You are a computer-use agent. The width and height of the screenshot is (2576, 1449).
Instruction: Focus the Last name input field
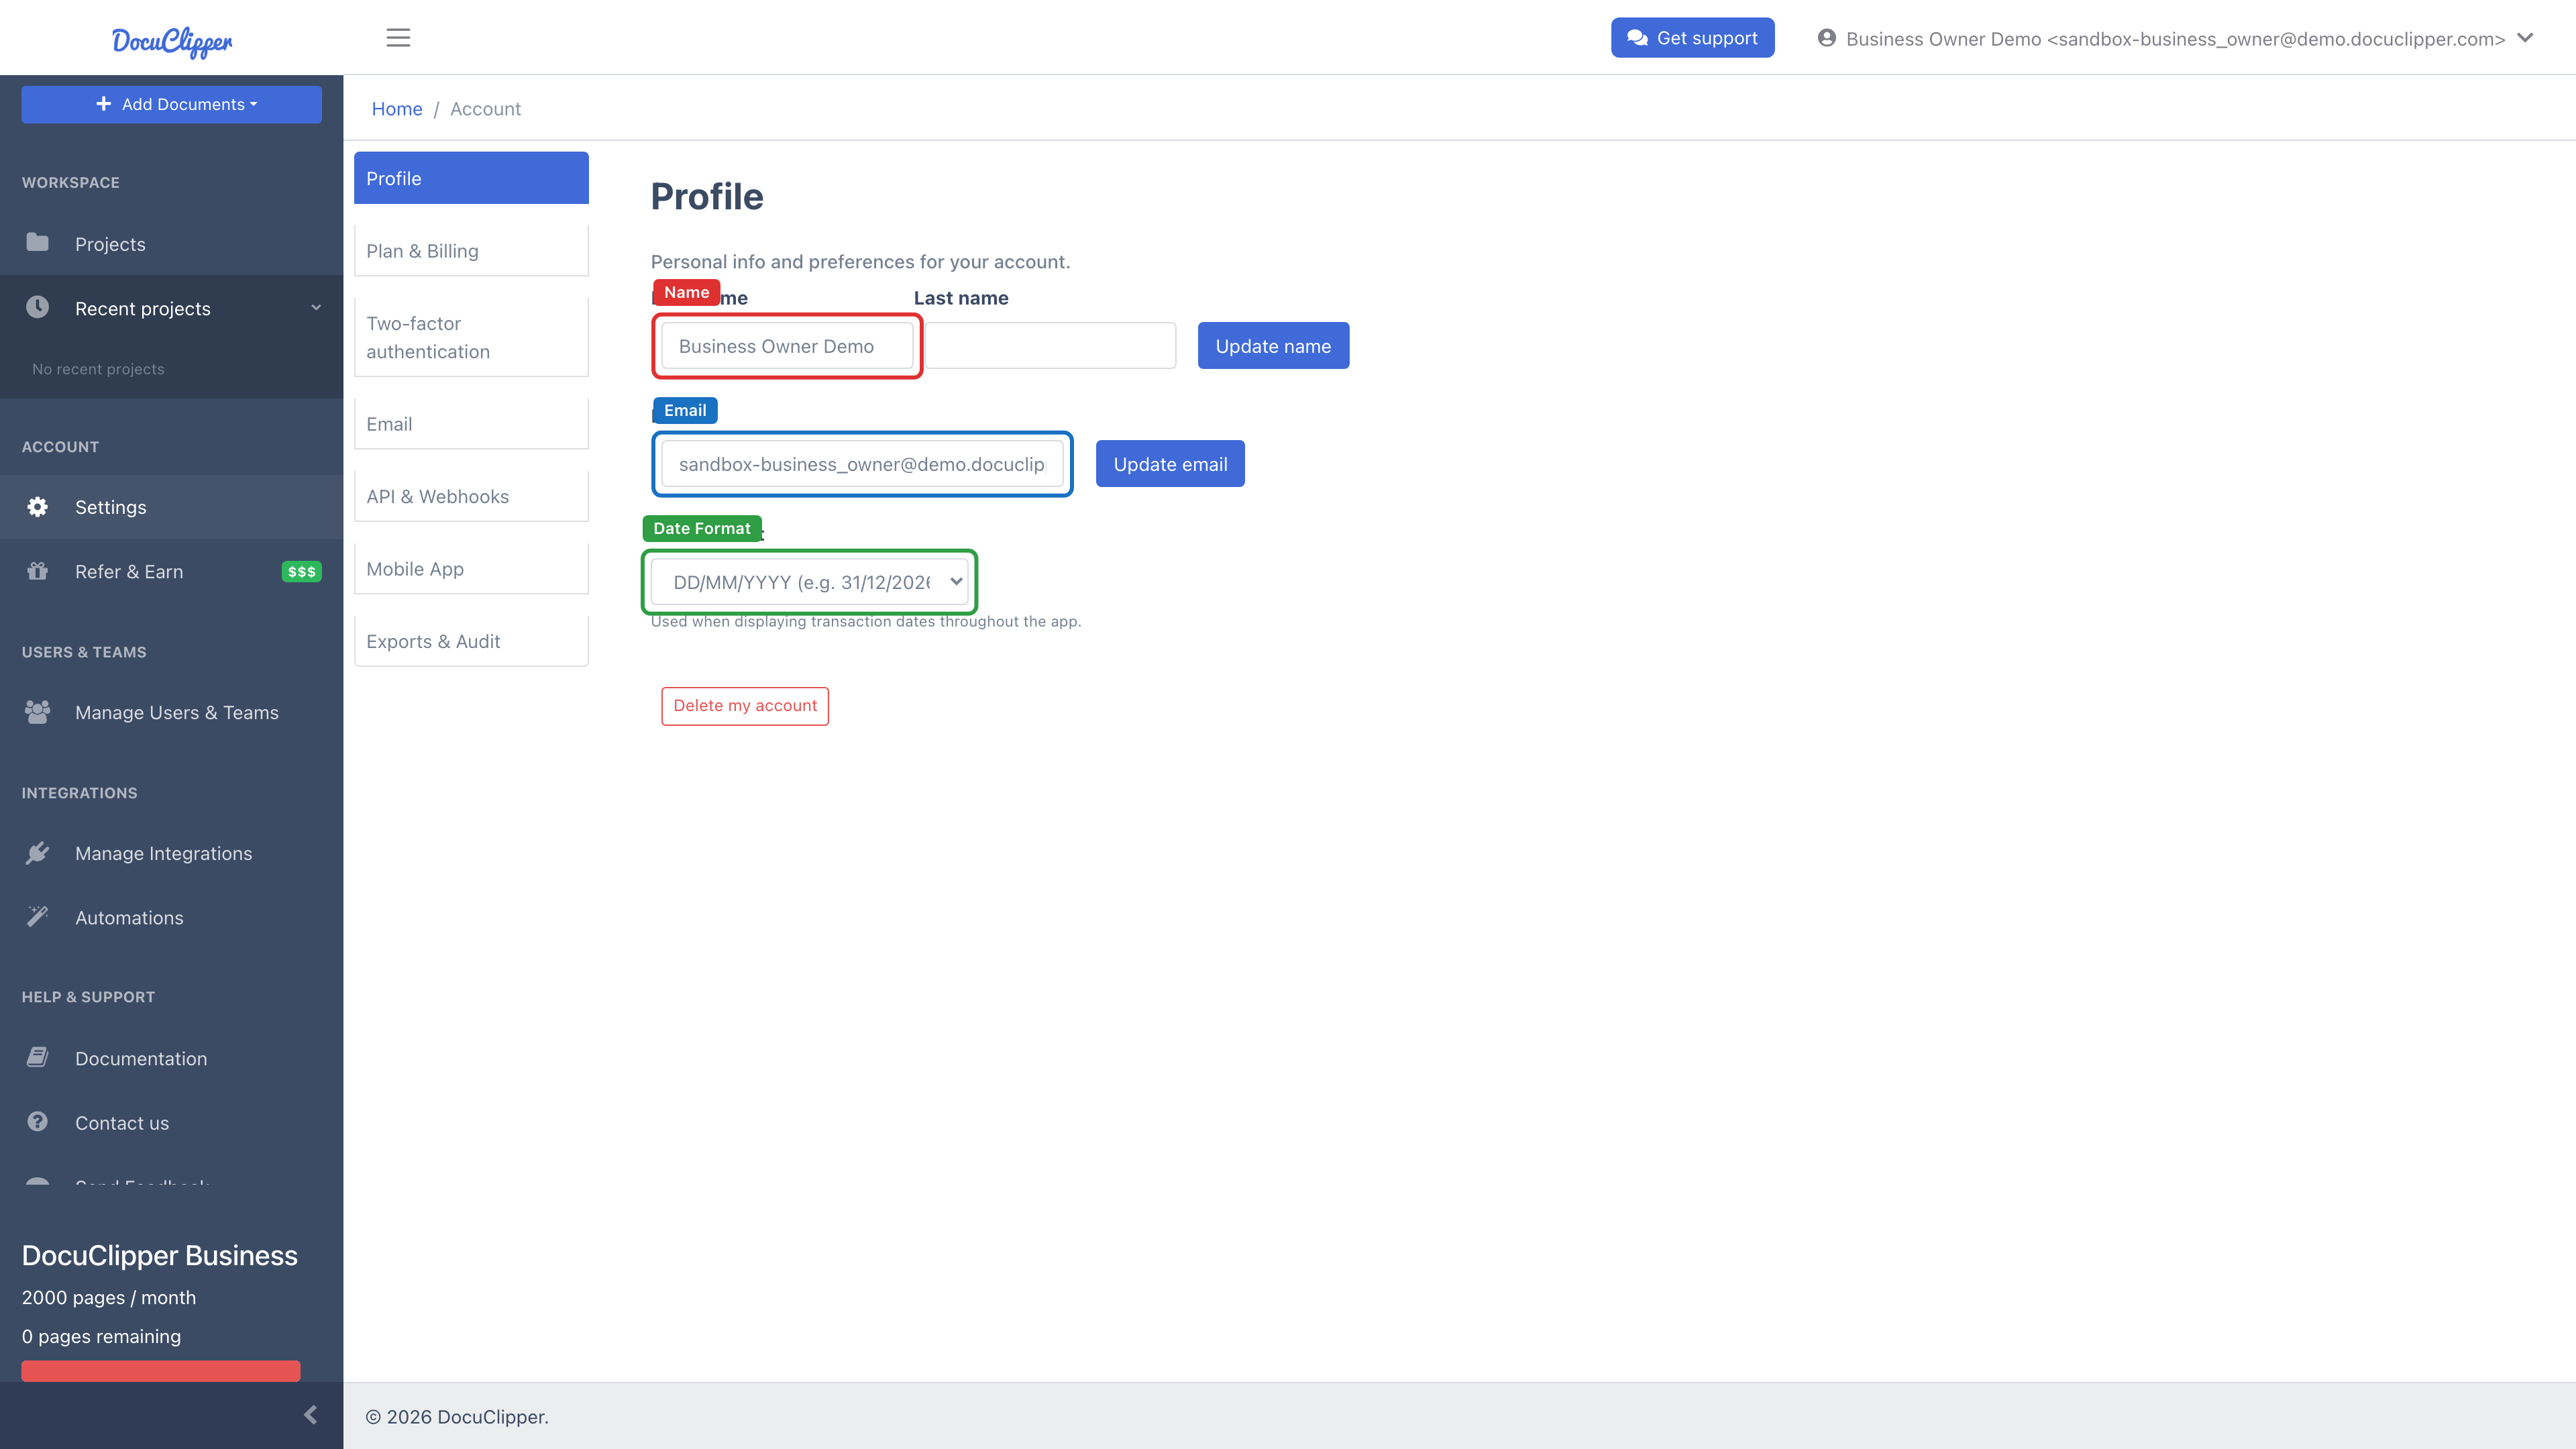pos(1050,346)
